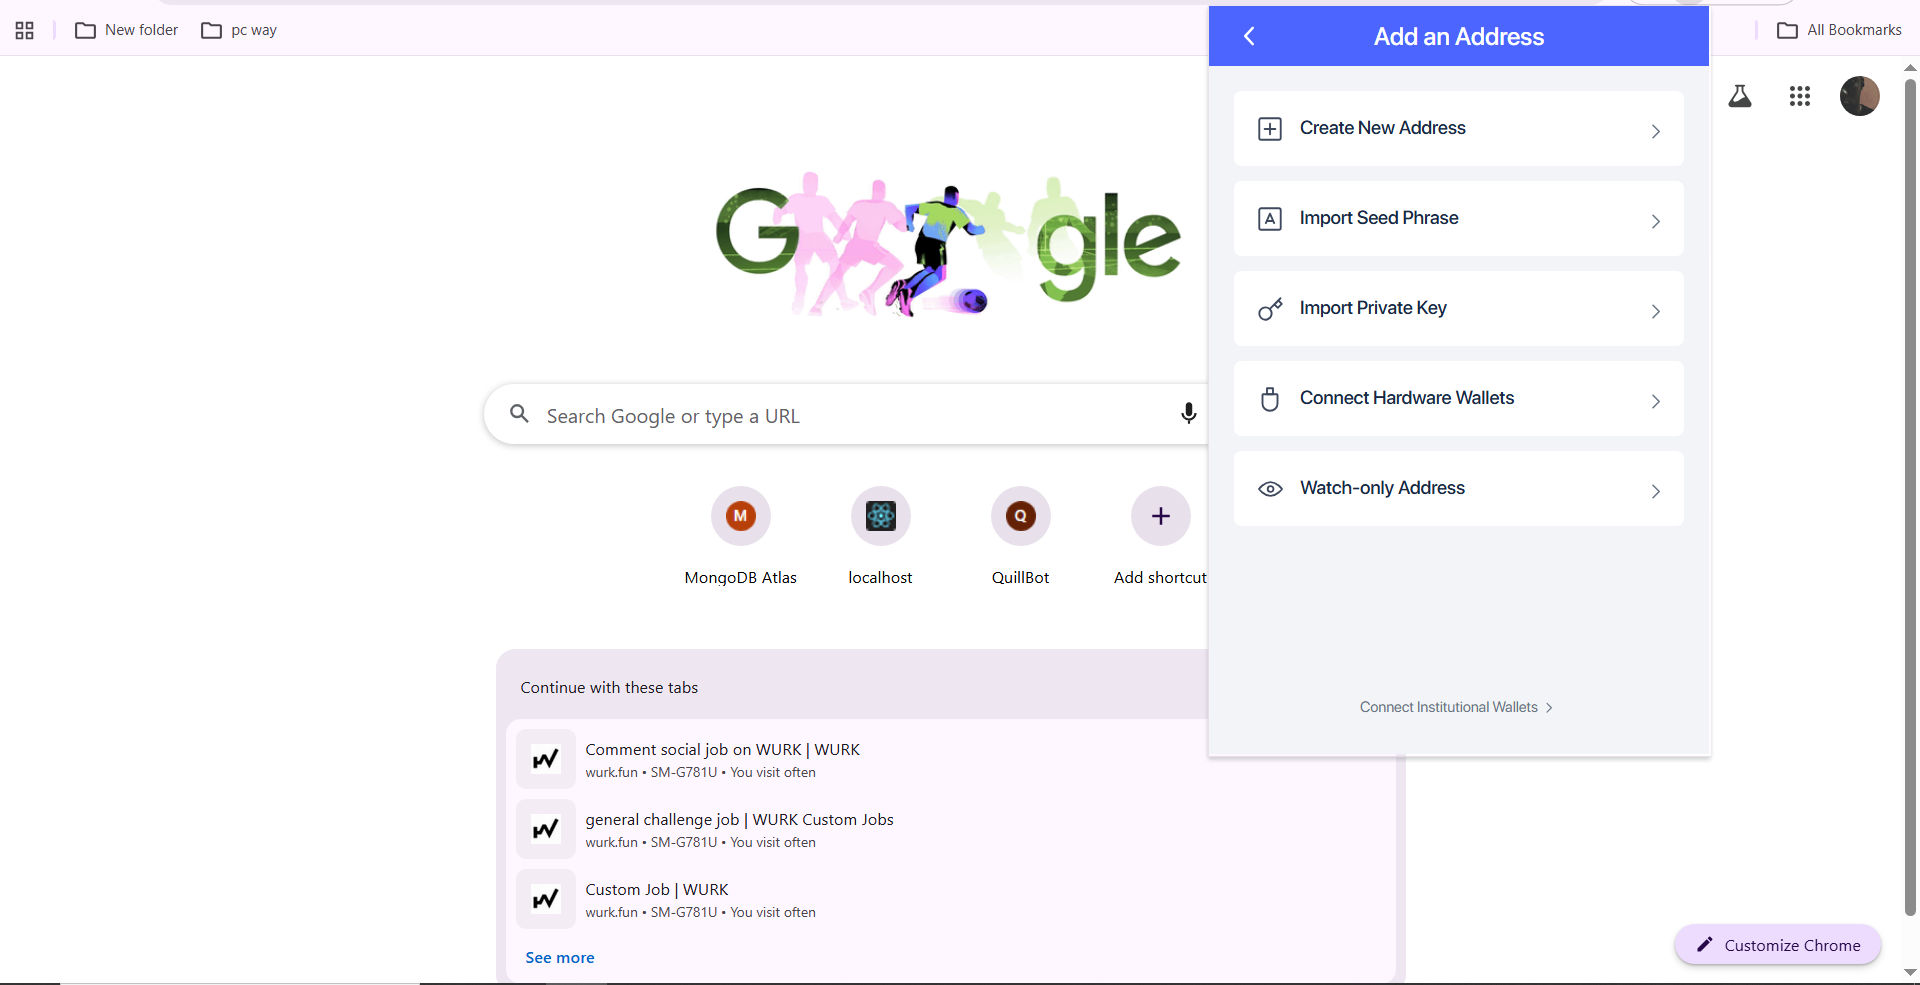Open the Customize Chrome button
Image resolution: width=1920 pixels, height=985 pixels.
click(x=1778, y=945)
